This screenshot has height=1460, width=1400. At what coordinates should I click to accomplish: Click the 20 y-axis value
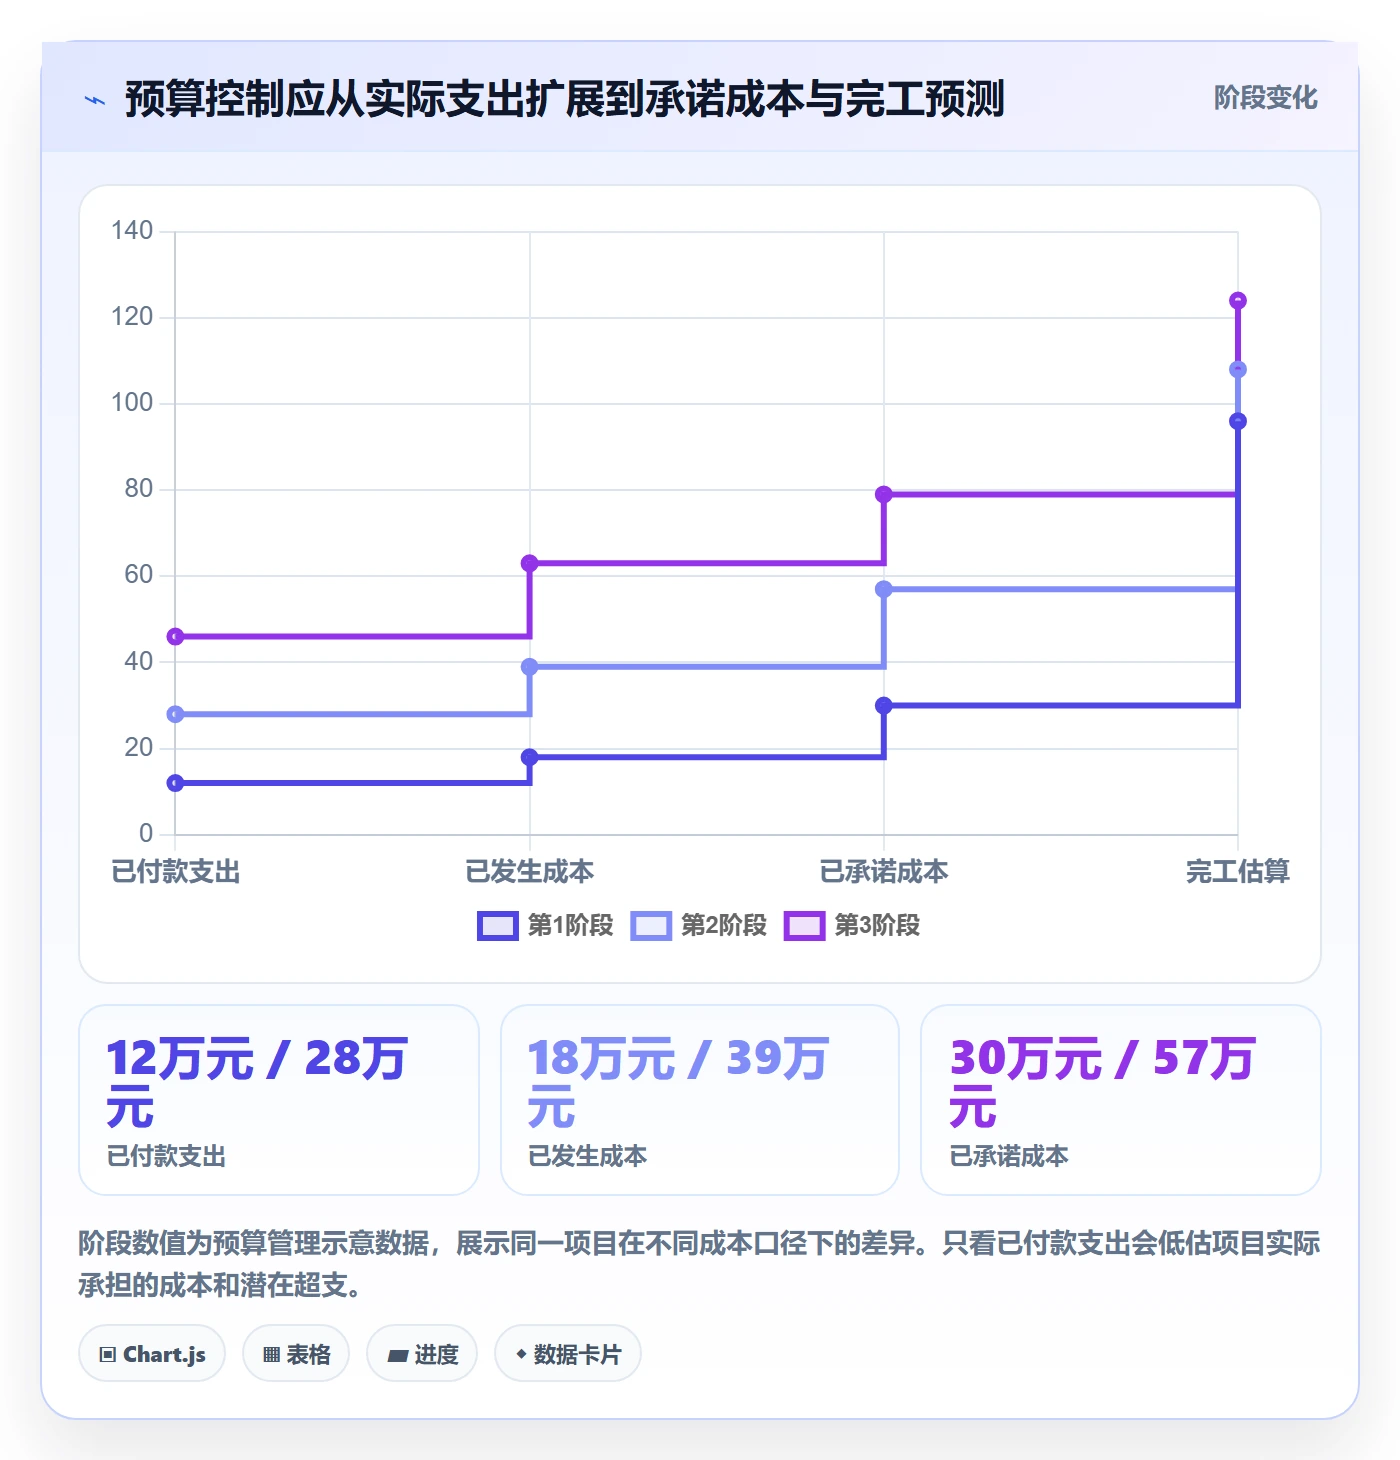[139, 747]
